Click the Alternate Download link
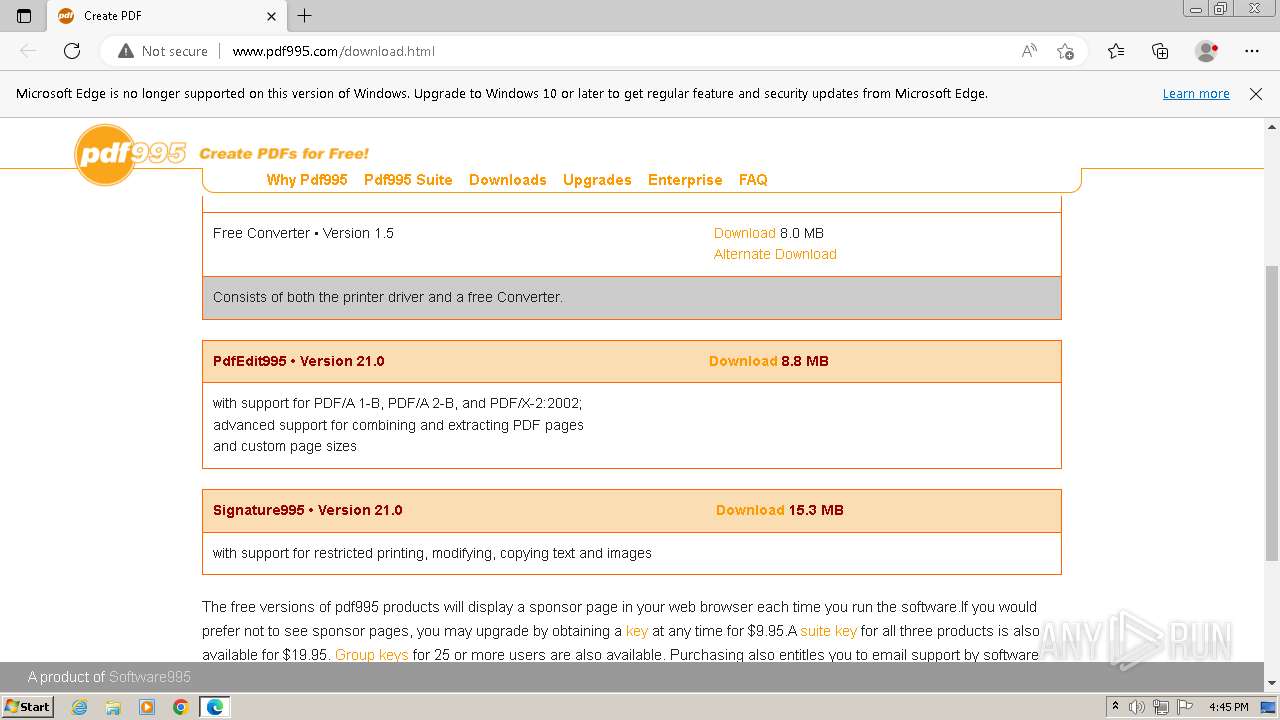Image resolution: width=1280 pixels, height=720 pixels. coord(775,254)
